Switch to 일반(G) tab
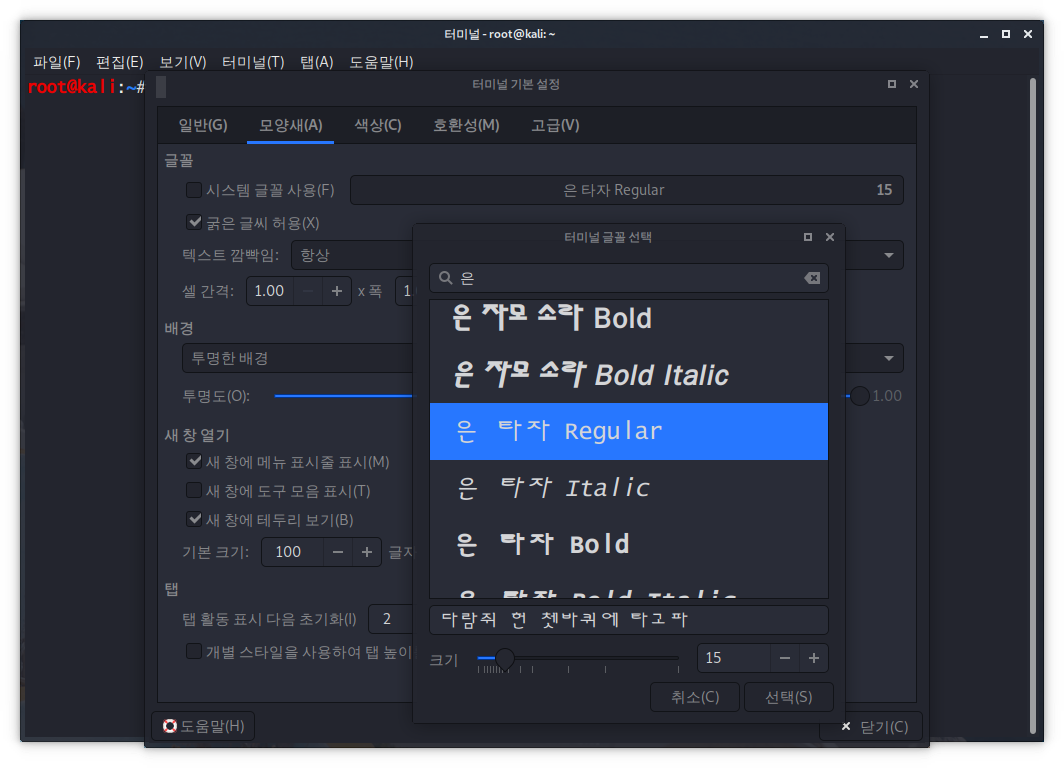The height and width of the screenshot is (768, 1064). pos(203,126)
